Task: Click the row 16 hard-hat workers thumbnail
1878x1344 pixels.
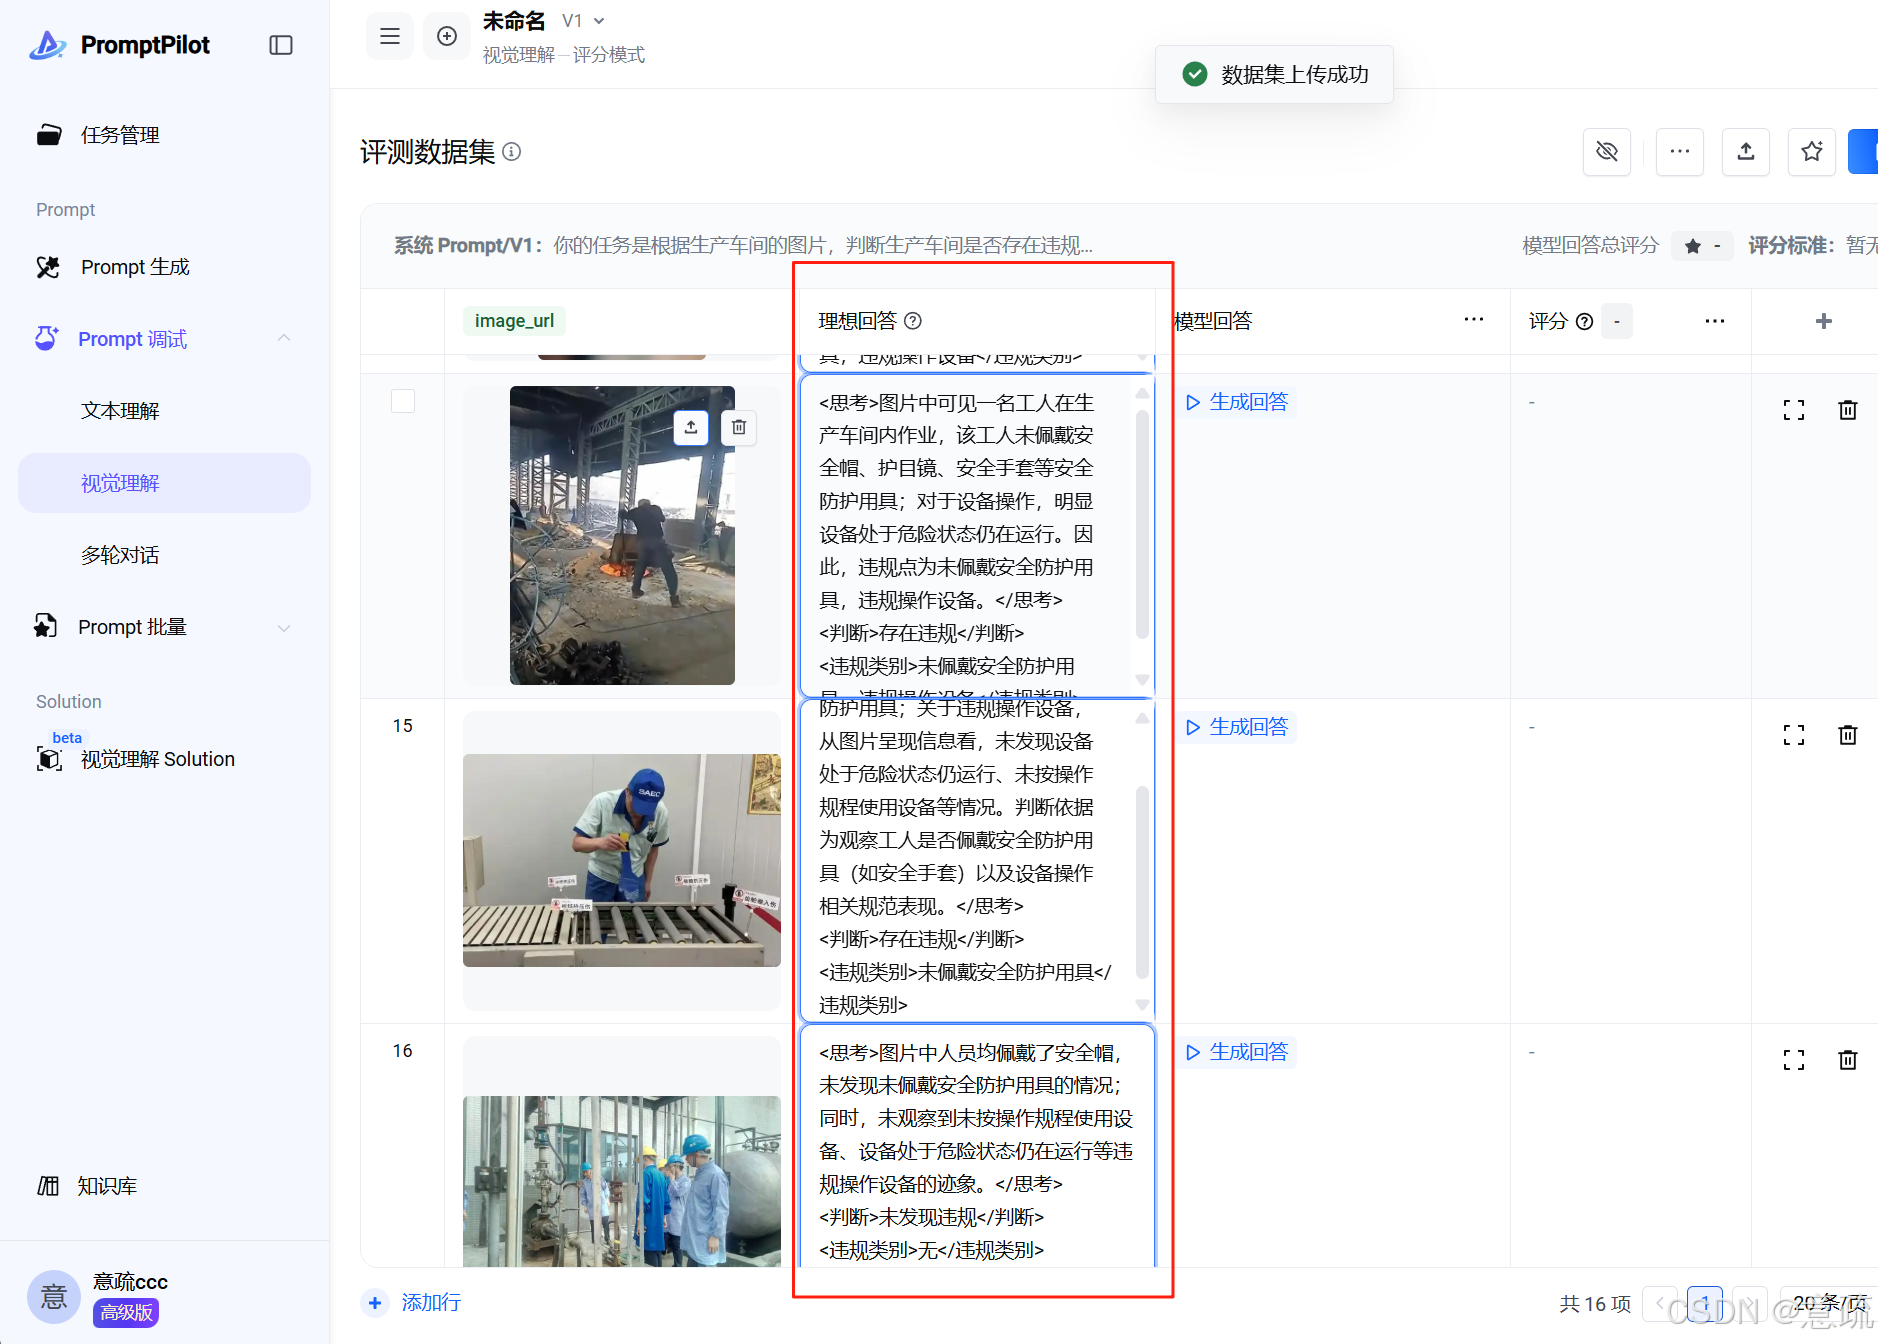Action: [622, 1181]
